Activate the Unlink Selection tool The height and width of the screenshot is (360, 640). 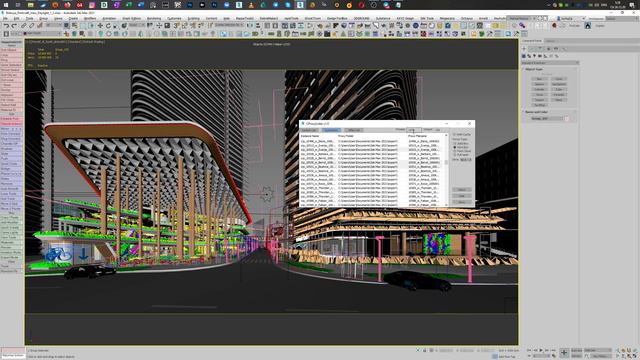(x=31, y=25)
